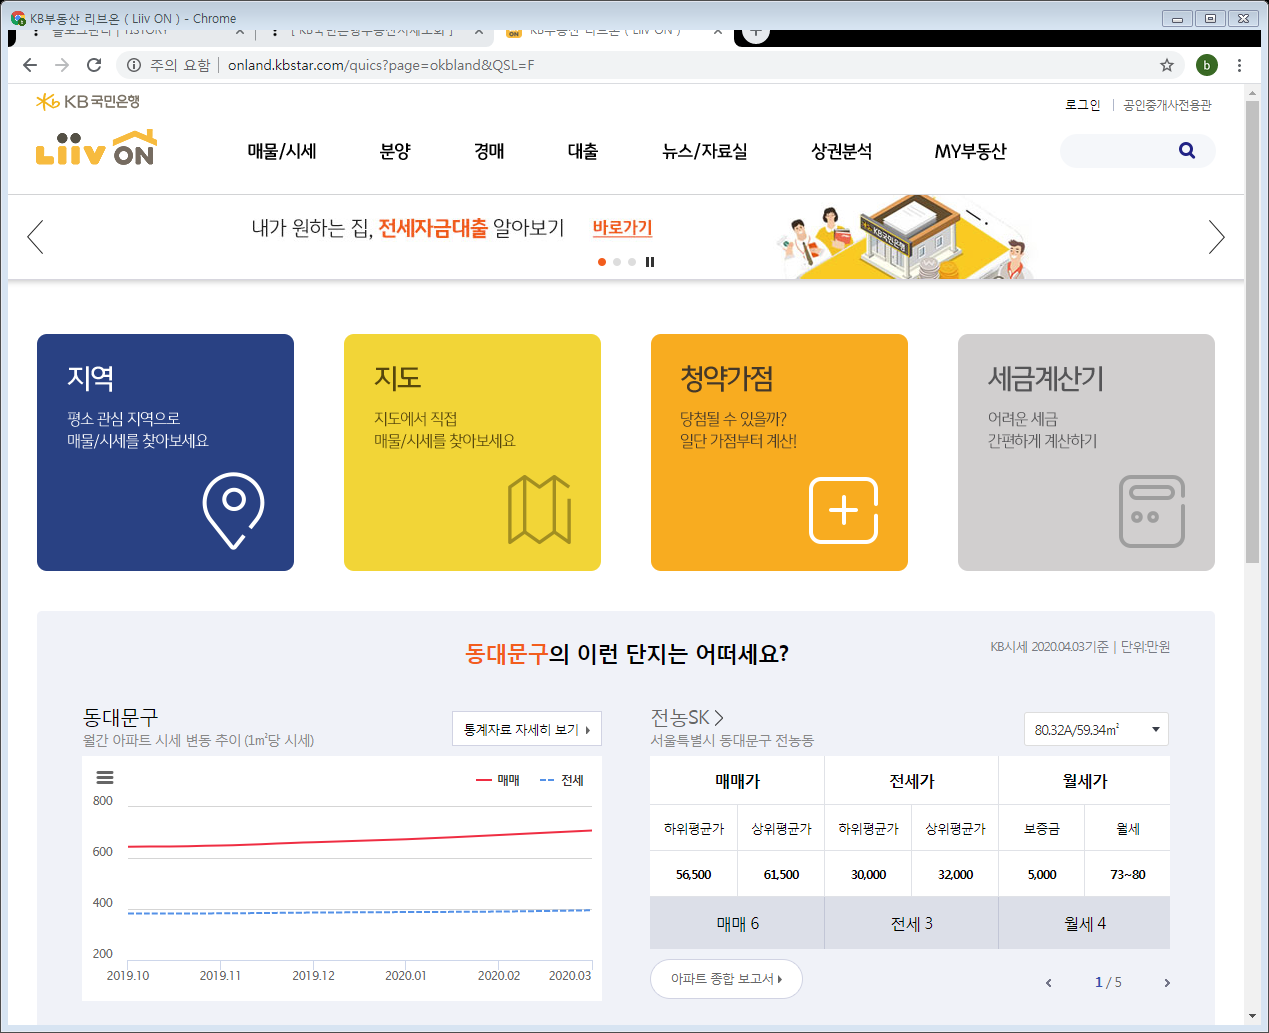
Task: Click the KB국민은행 logo
Action: click(88, 102)
